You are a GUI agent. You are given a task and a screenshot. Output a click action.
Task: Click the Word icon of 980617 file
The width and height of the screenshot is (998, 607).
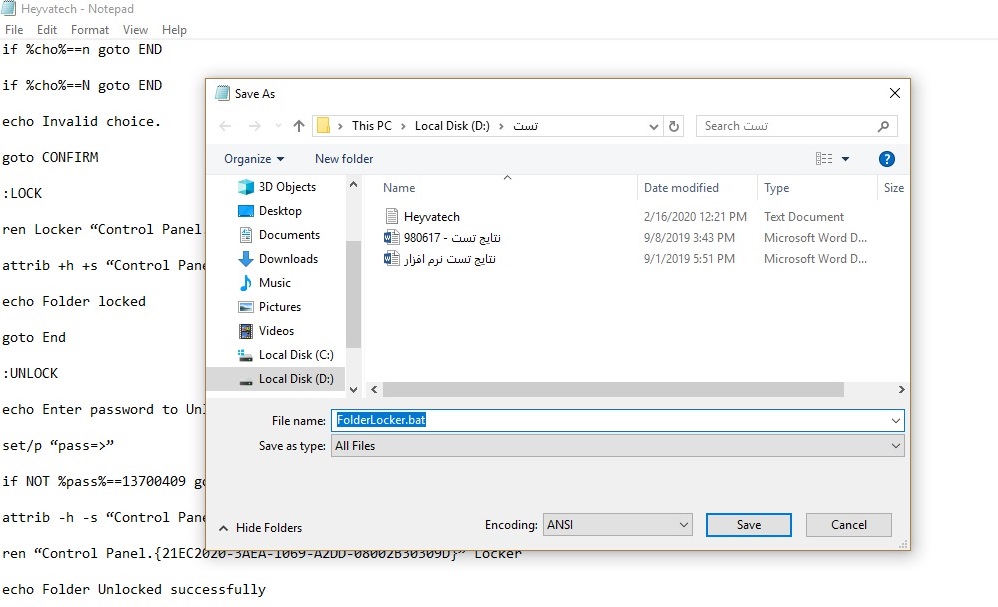coord(391,237)
